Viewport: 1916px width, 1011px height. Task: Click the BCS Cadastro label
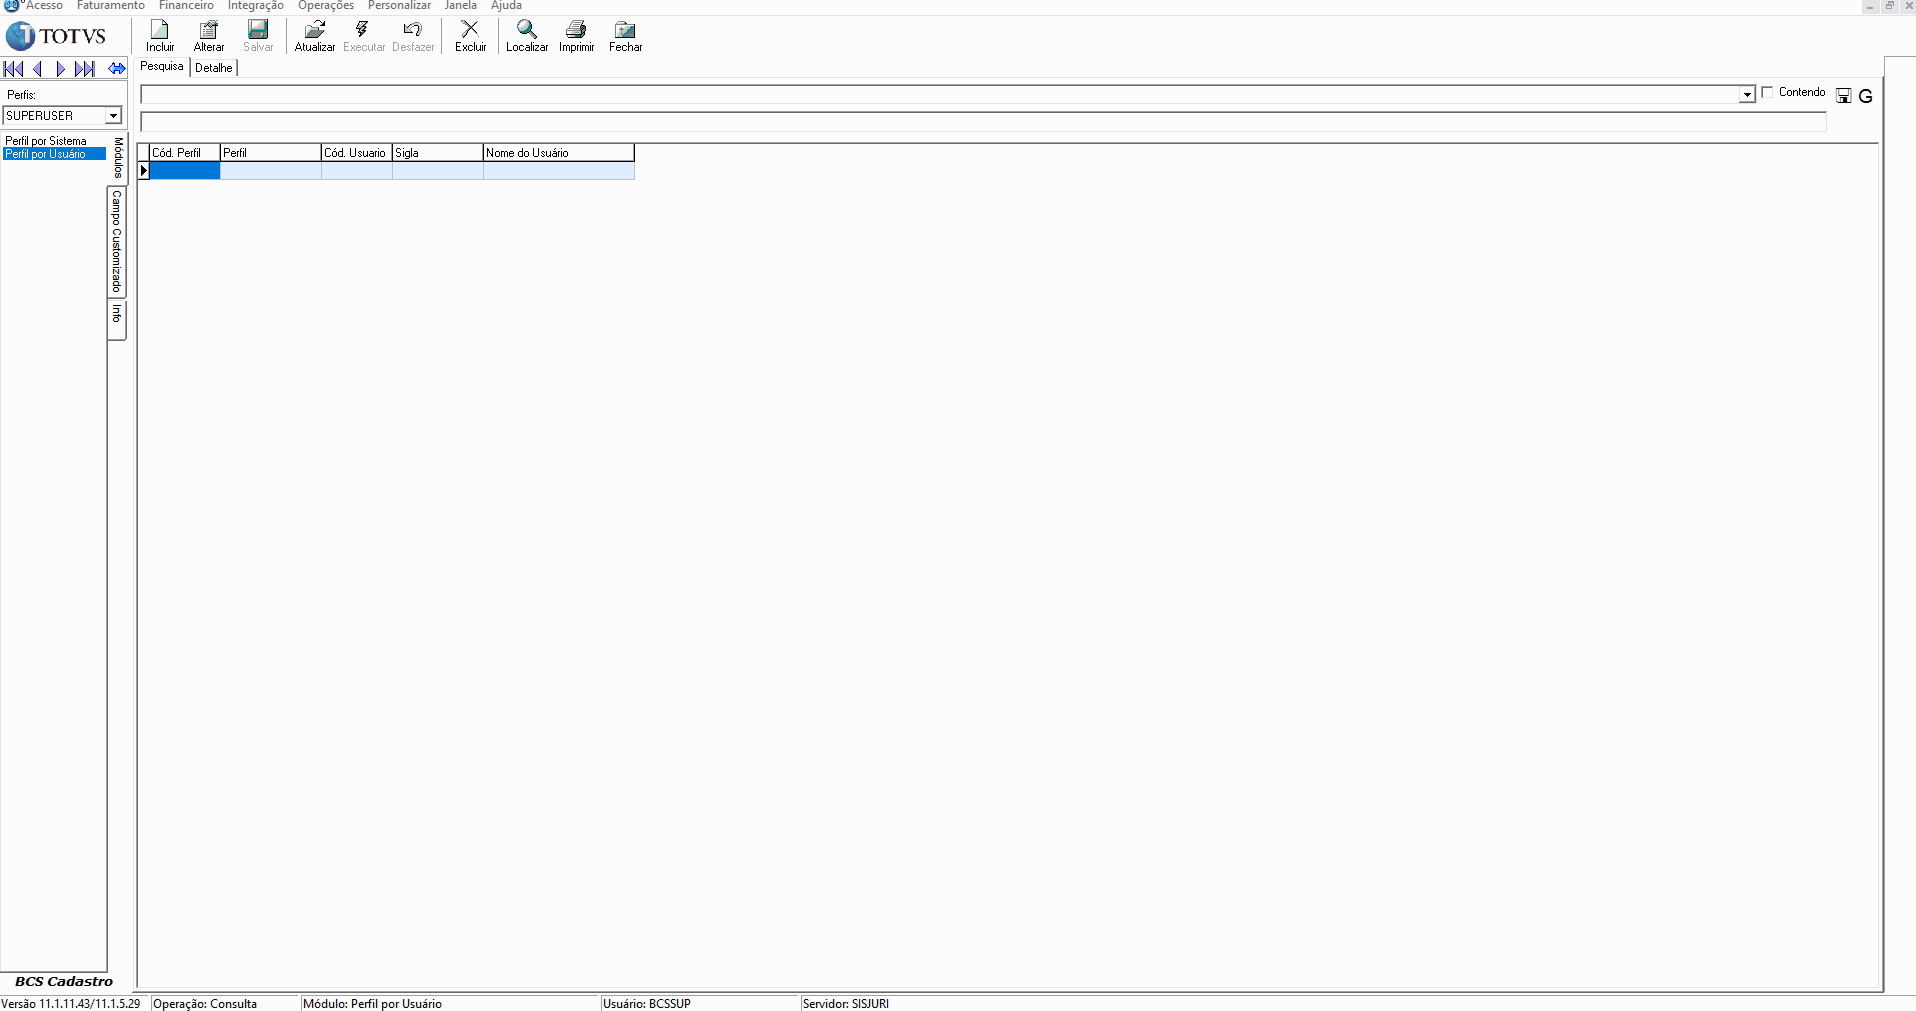pos(64,981)
